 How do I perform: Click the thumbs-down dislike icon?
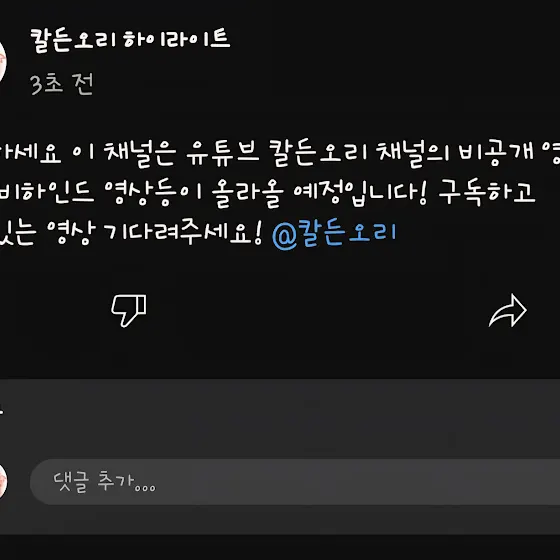pyautogui.click(x=129, y=310)
